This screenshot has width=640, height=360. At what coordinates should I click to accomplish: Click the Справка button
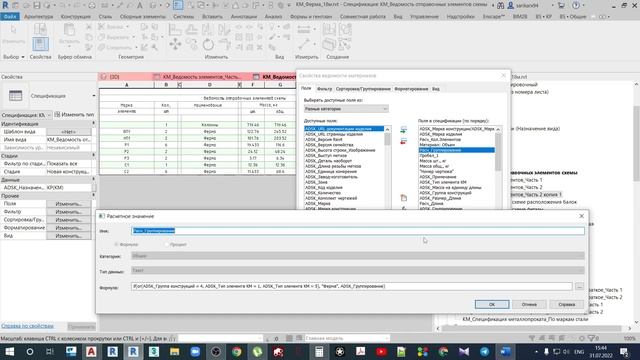coord(567,304)
